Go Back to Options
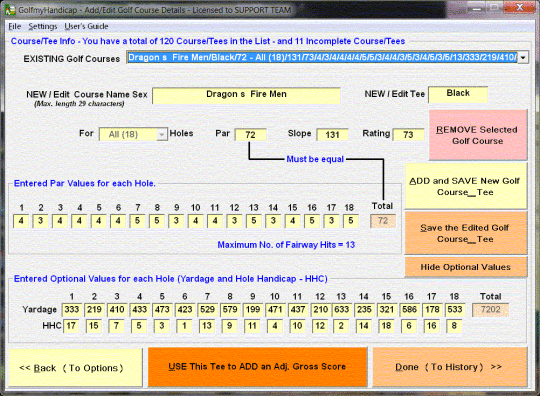 pos(75,368)
